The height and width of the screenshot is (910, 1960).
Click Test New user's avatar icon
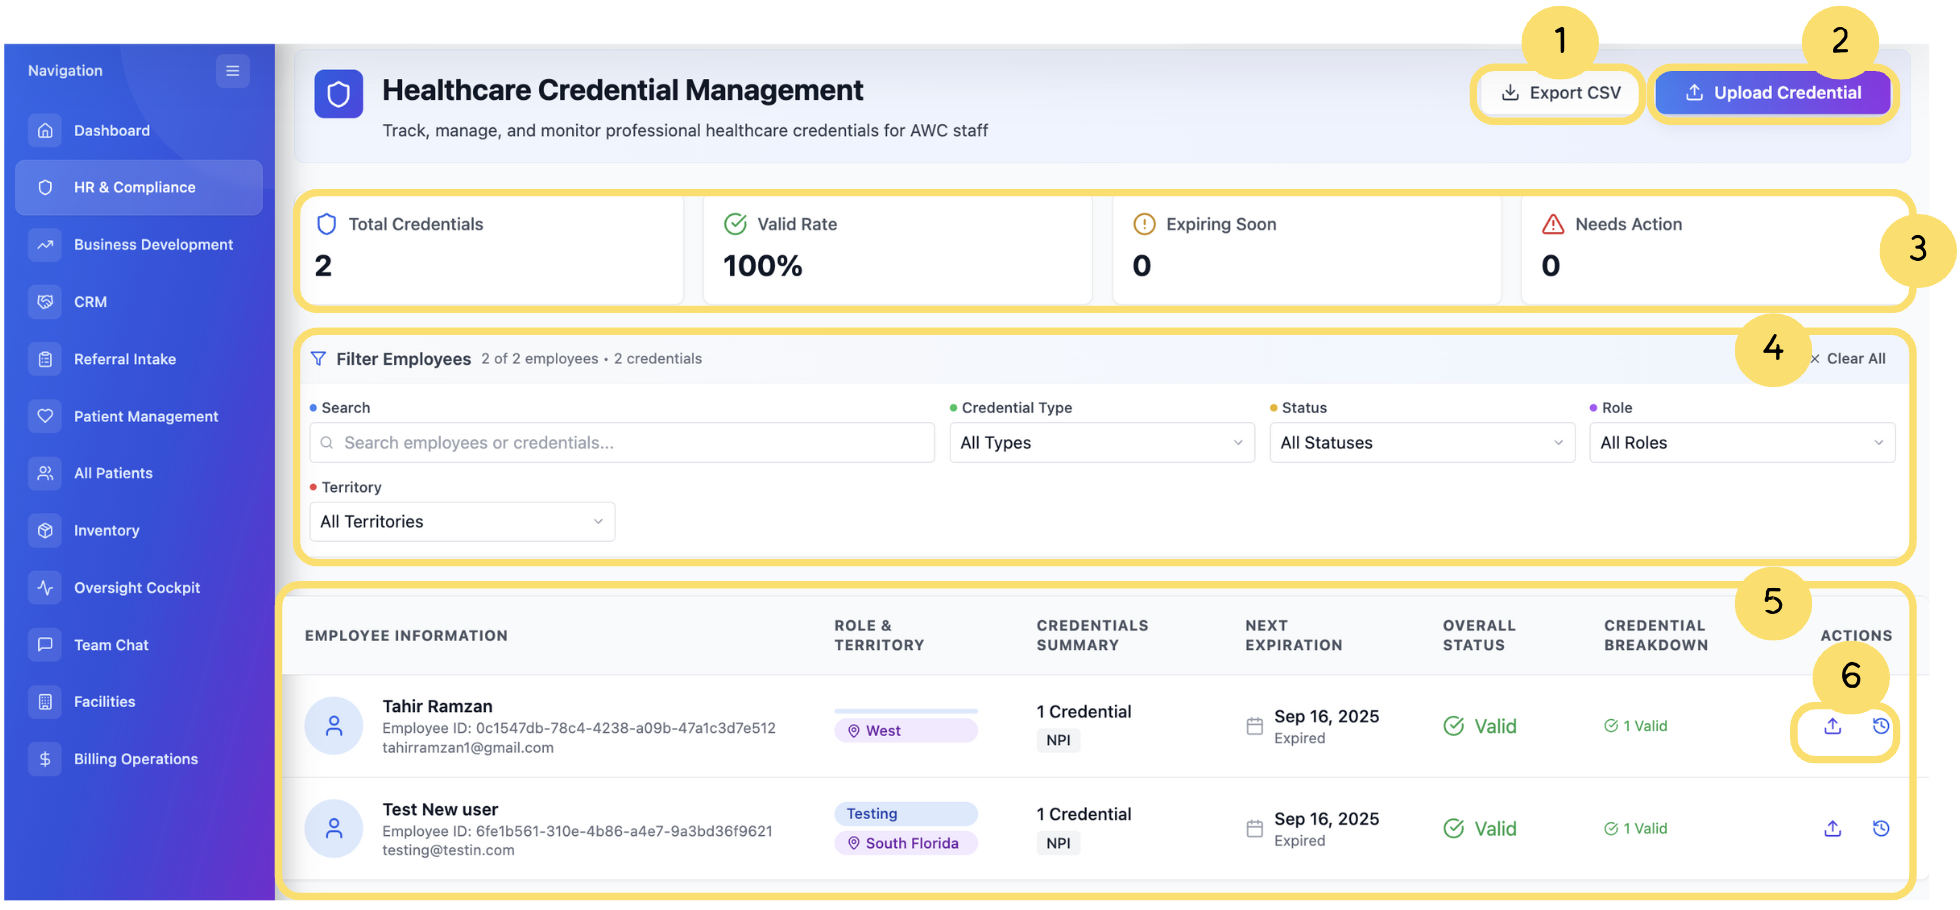pos(334,829)
